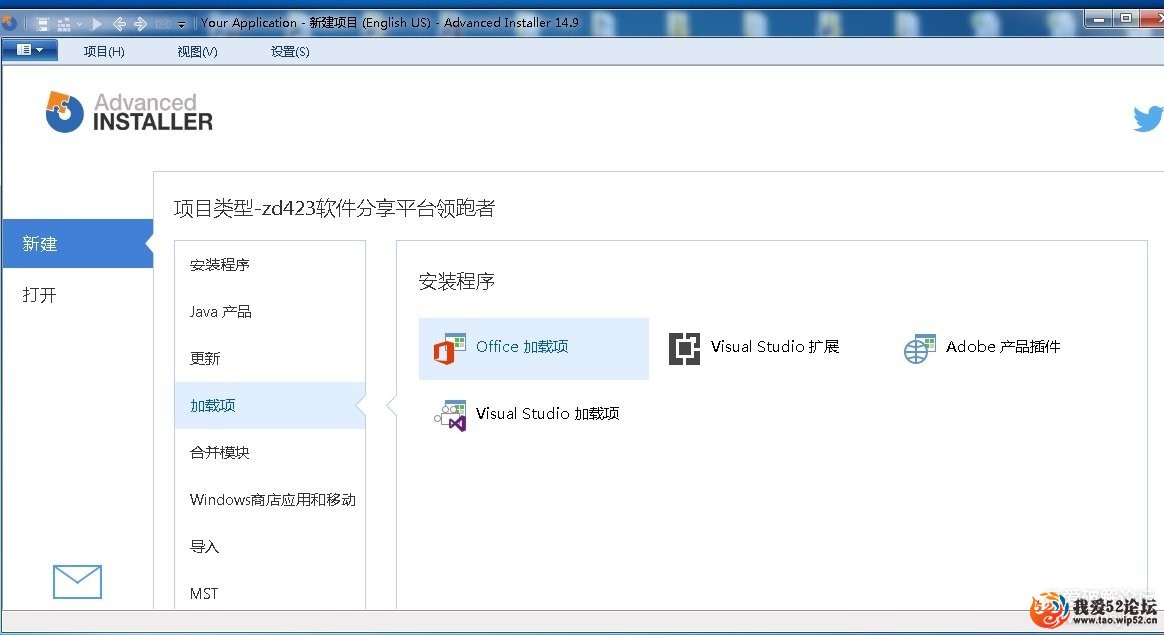This screenshot has height=635, width=1164.
Task: Click the Advanced Installer logo
Action: [129, 112]
